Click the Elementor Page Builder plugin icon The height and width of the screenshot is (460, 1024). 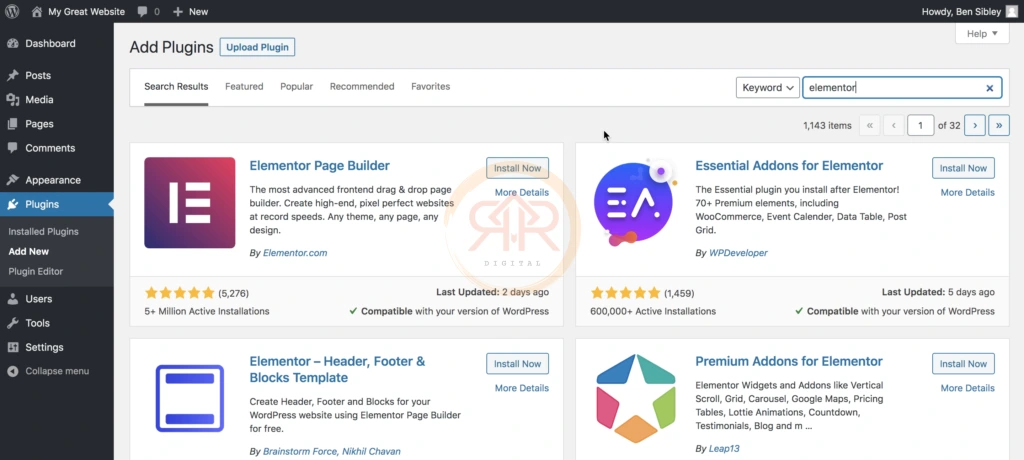[x=190, y=202]
